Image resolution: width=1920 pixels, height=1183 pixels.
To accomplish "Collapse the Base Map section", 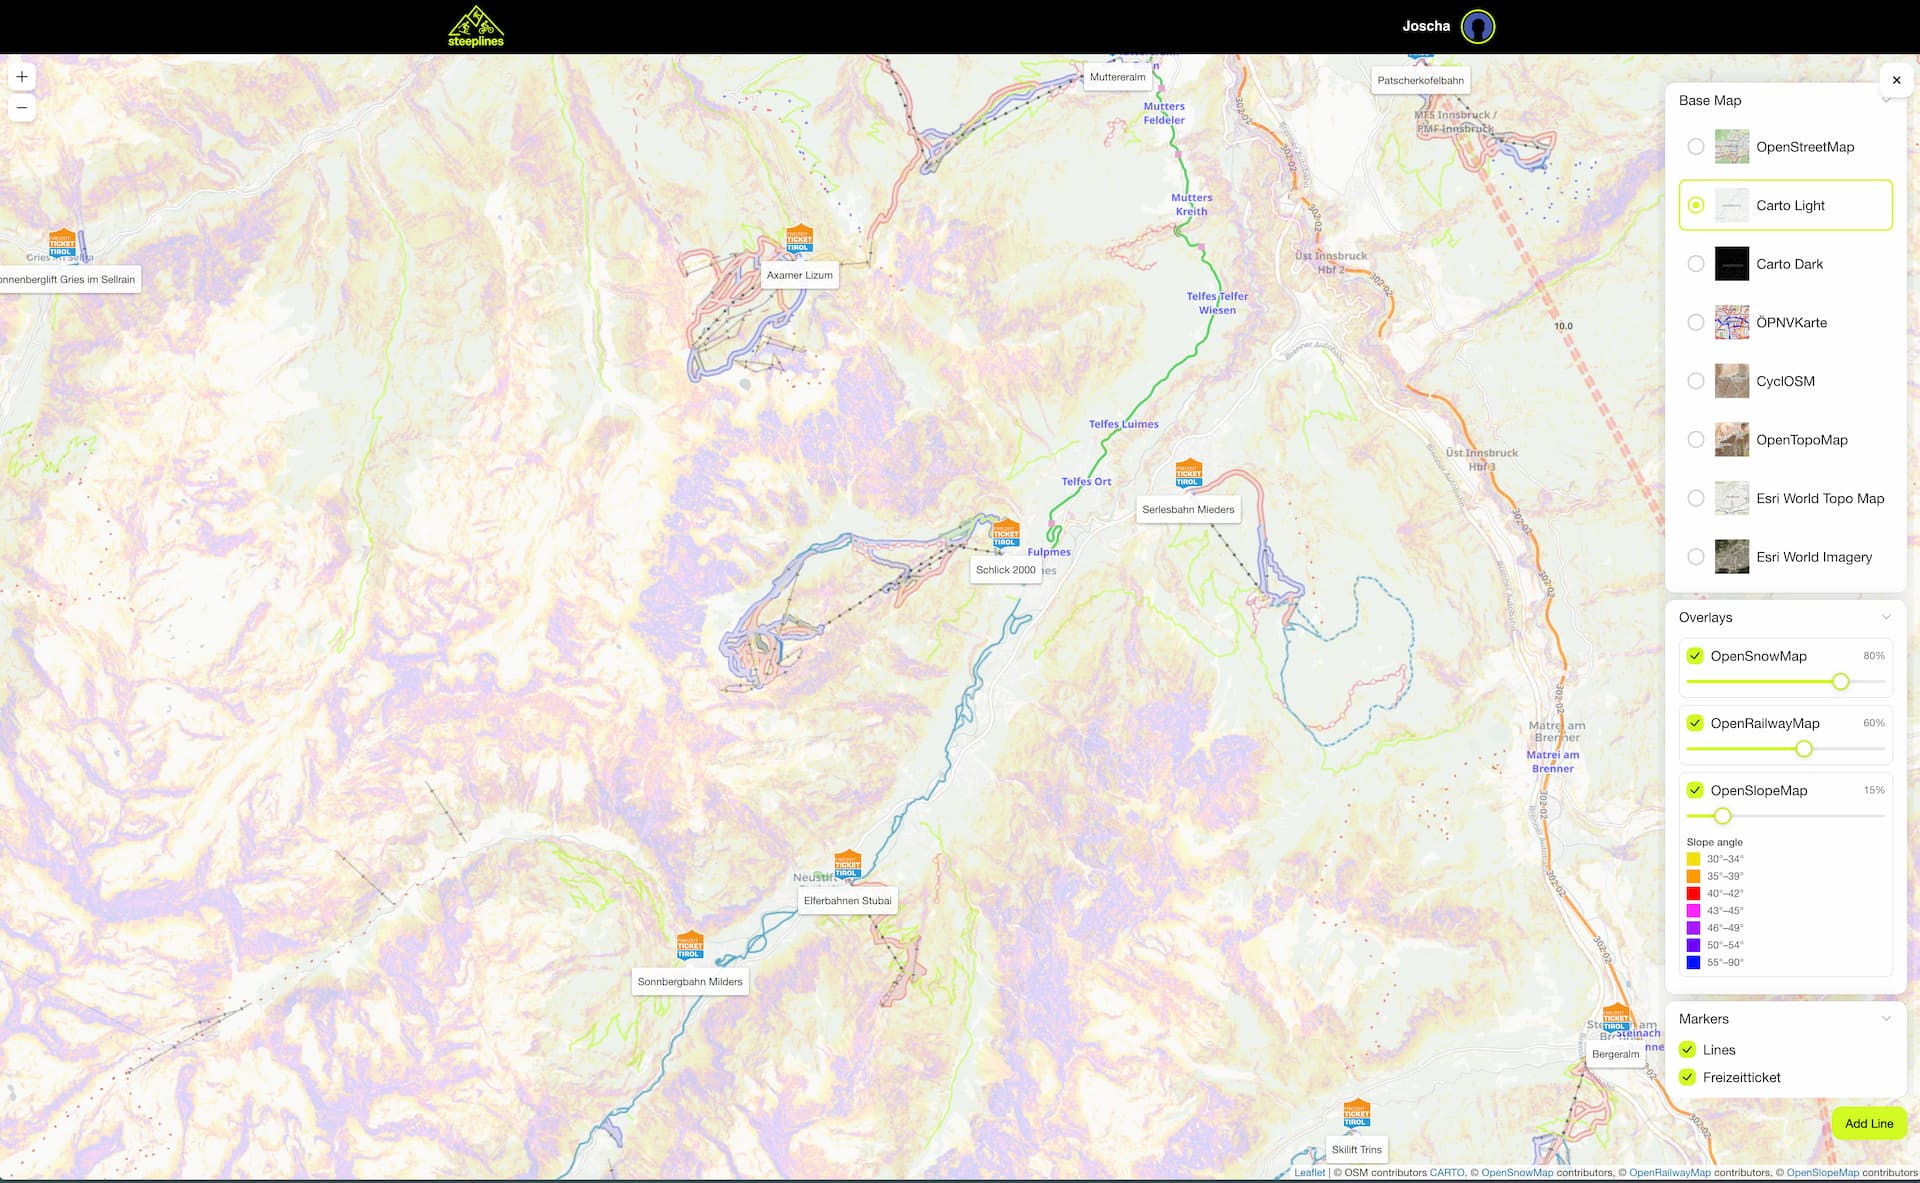I will 1886,100.
